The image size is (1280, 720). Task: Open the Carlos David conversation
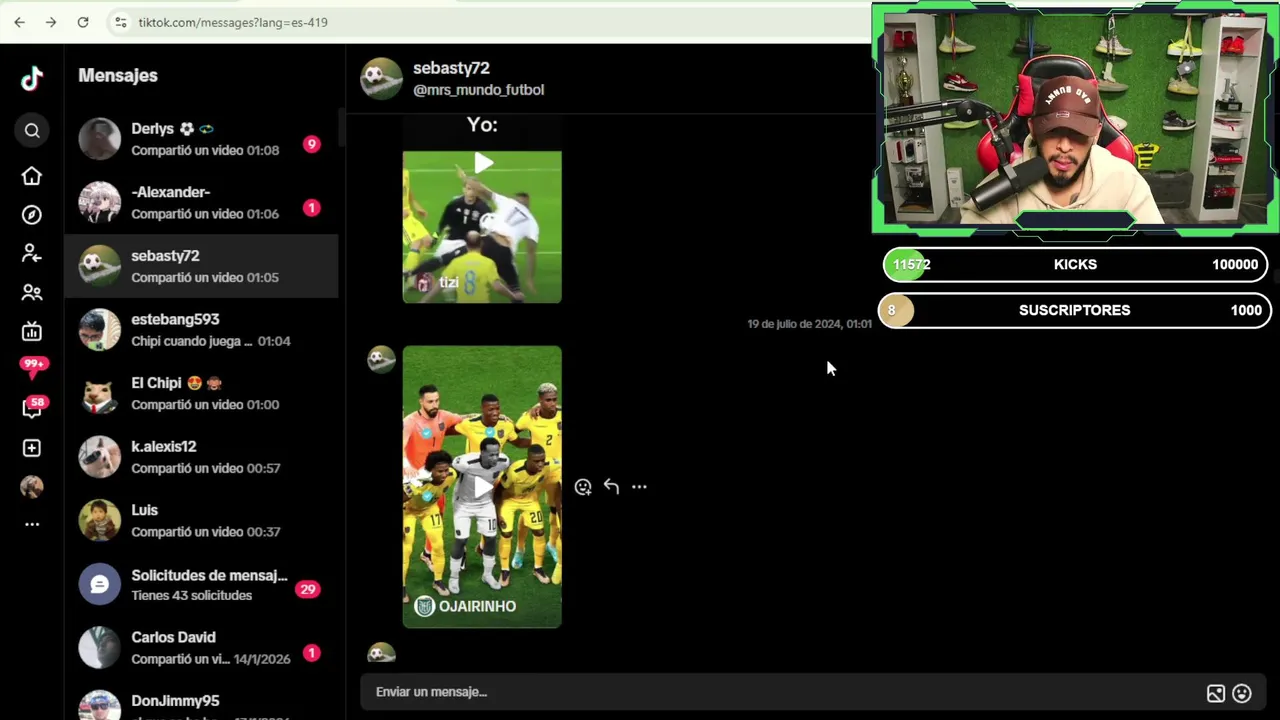pos(201,648)
